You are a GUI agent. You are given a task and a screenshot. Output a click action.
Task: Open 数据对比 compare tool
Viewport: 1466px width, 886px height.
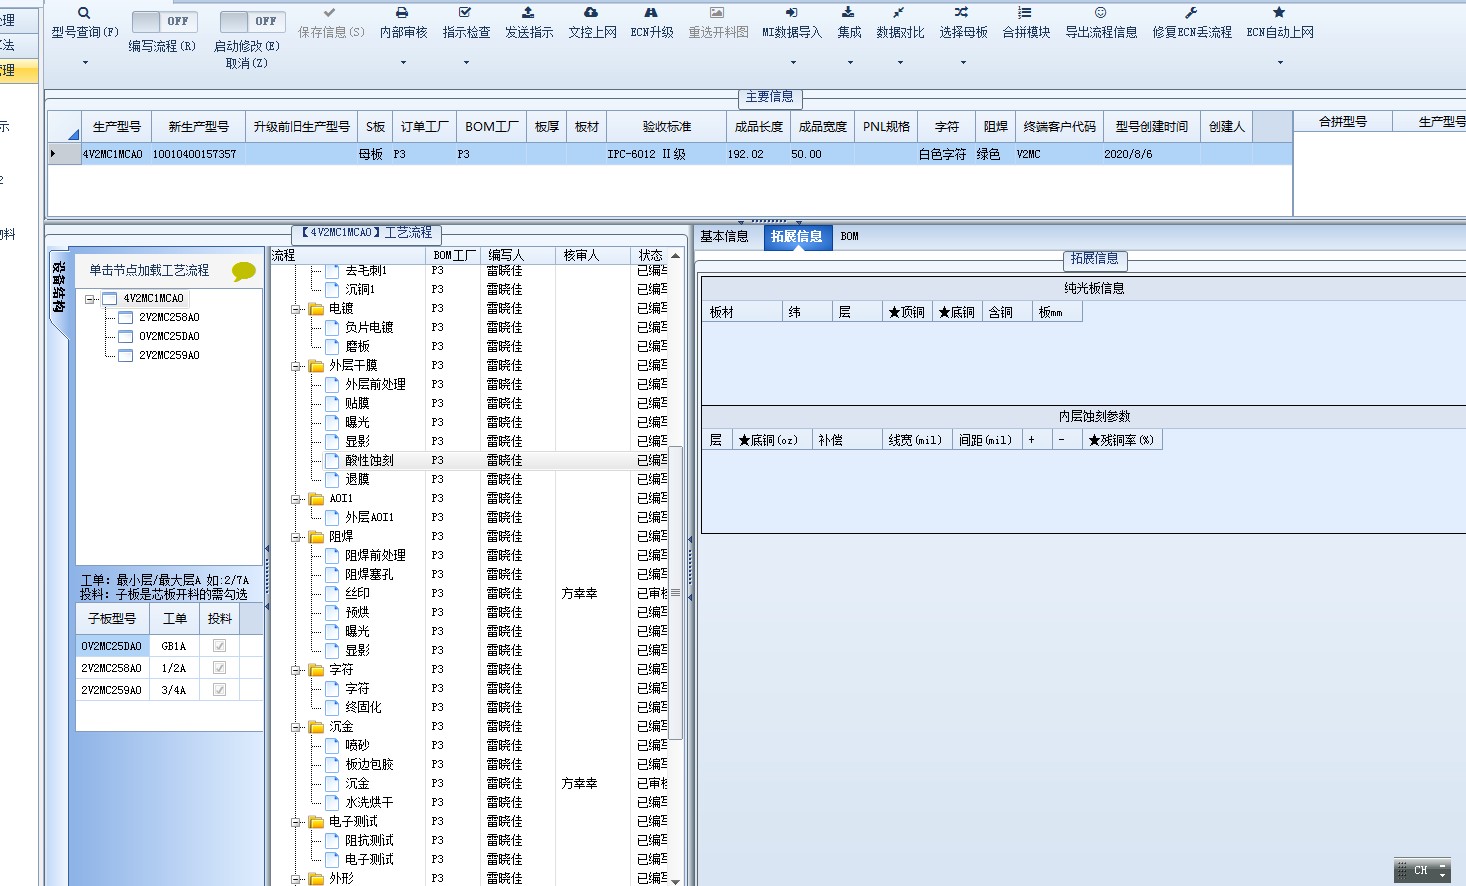pyautogui.click(x=899, y=13)
